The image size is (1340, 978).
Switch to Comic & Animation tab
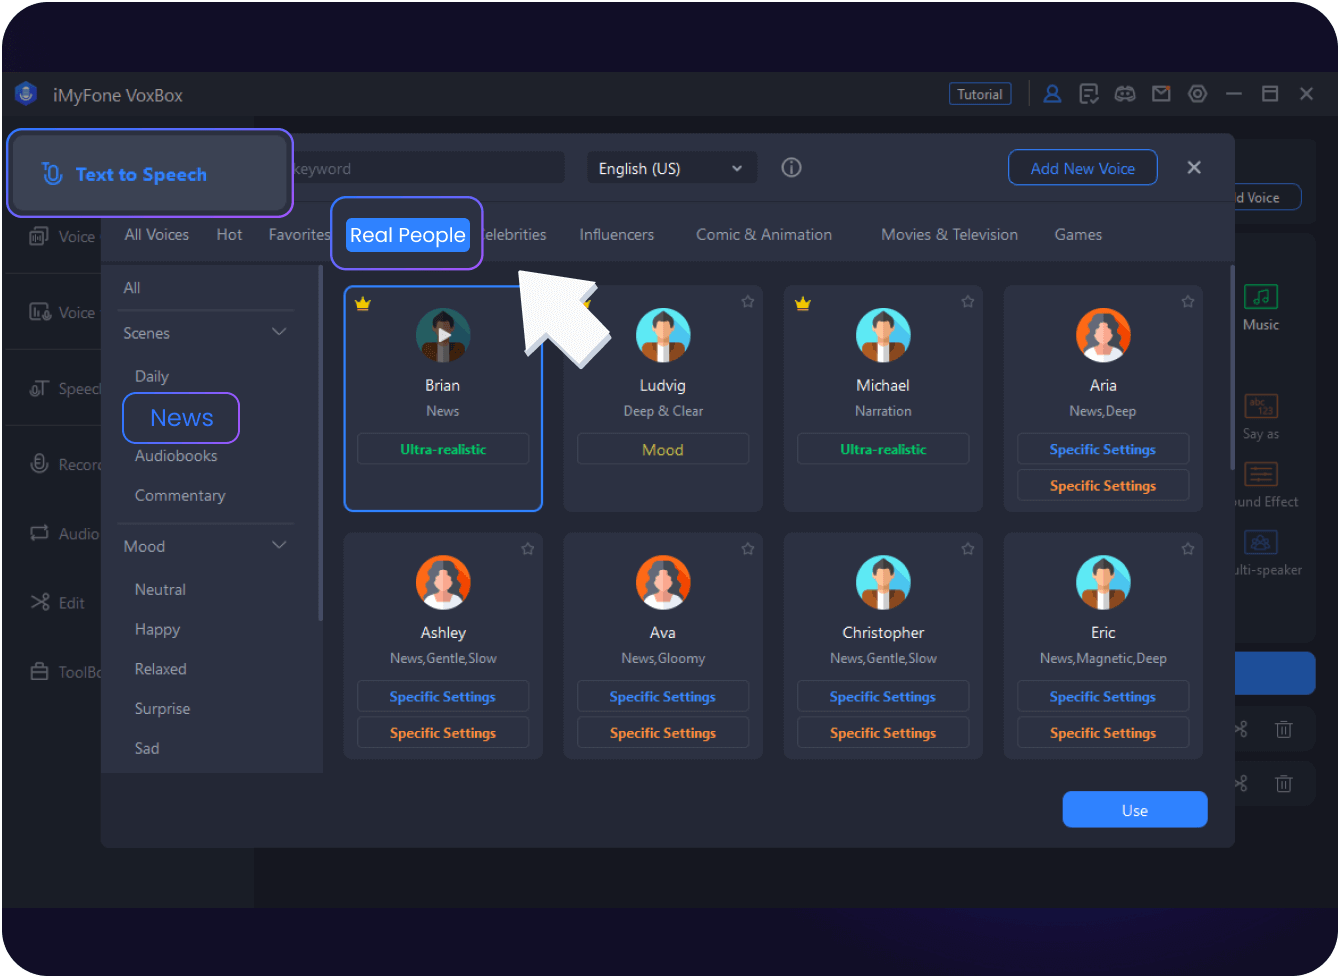click(764, 234)
